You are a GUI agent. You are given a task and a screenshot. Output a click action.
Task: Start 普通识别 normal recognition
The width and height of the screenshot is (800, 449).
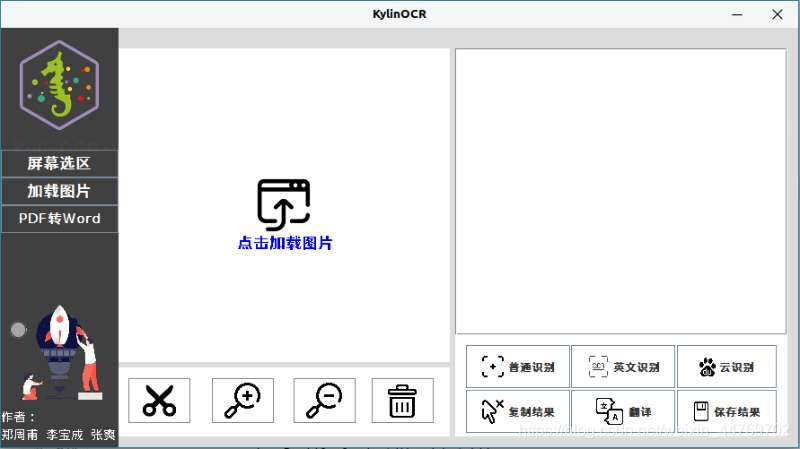point(518,366)
